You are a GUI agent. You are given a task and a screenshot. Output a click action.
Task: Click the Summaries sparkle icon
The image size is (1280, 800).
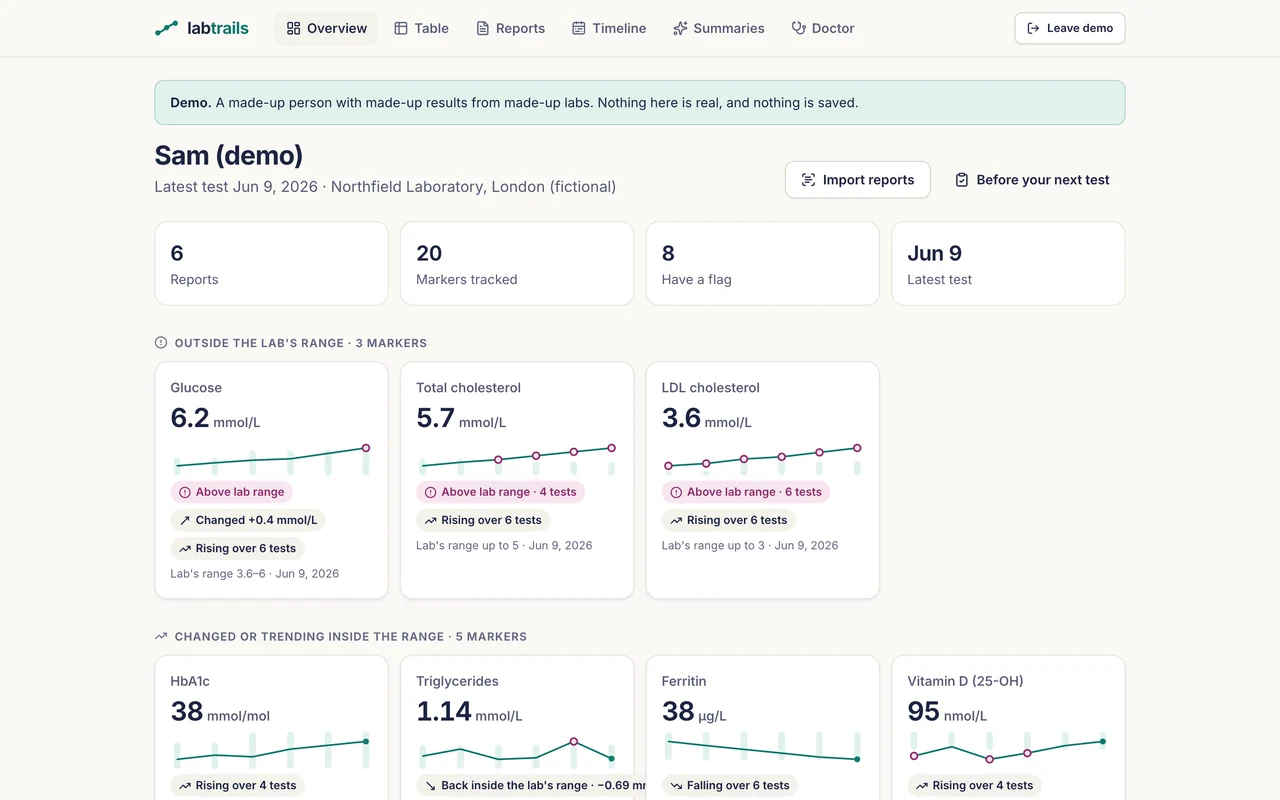coord(680,28)
